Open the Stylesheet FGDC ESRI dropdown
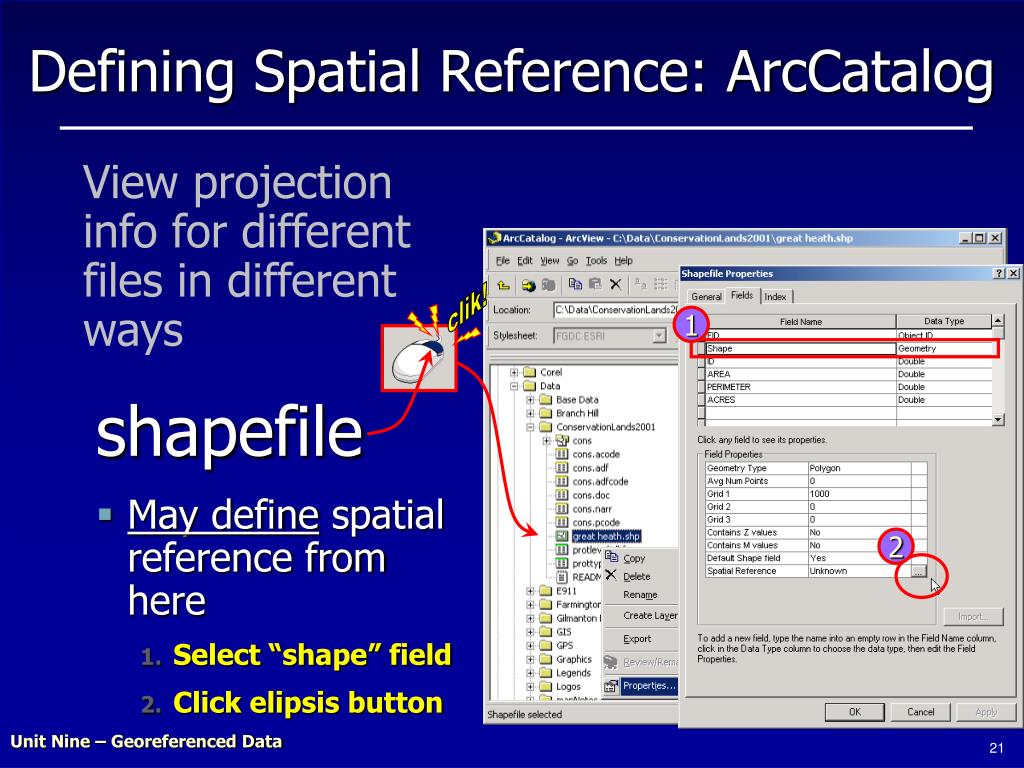This screenshot has height=768, width=1024. coord(659,336)
